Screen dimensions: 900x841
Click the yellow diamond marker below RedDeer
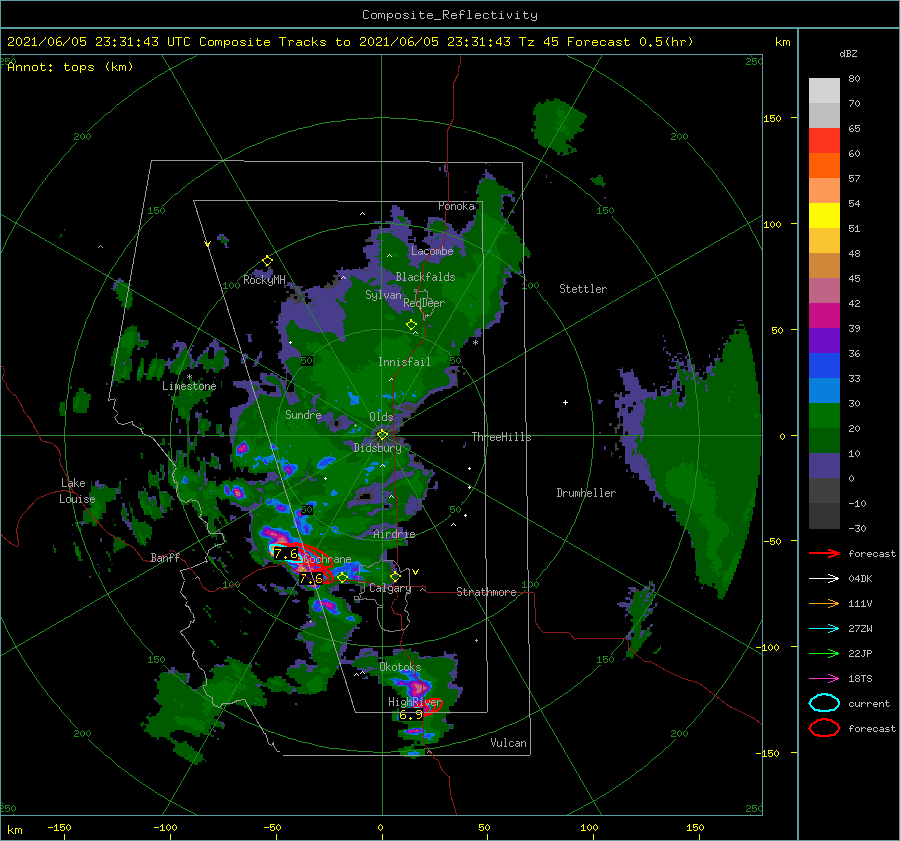pos(412,325)
